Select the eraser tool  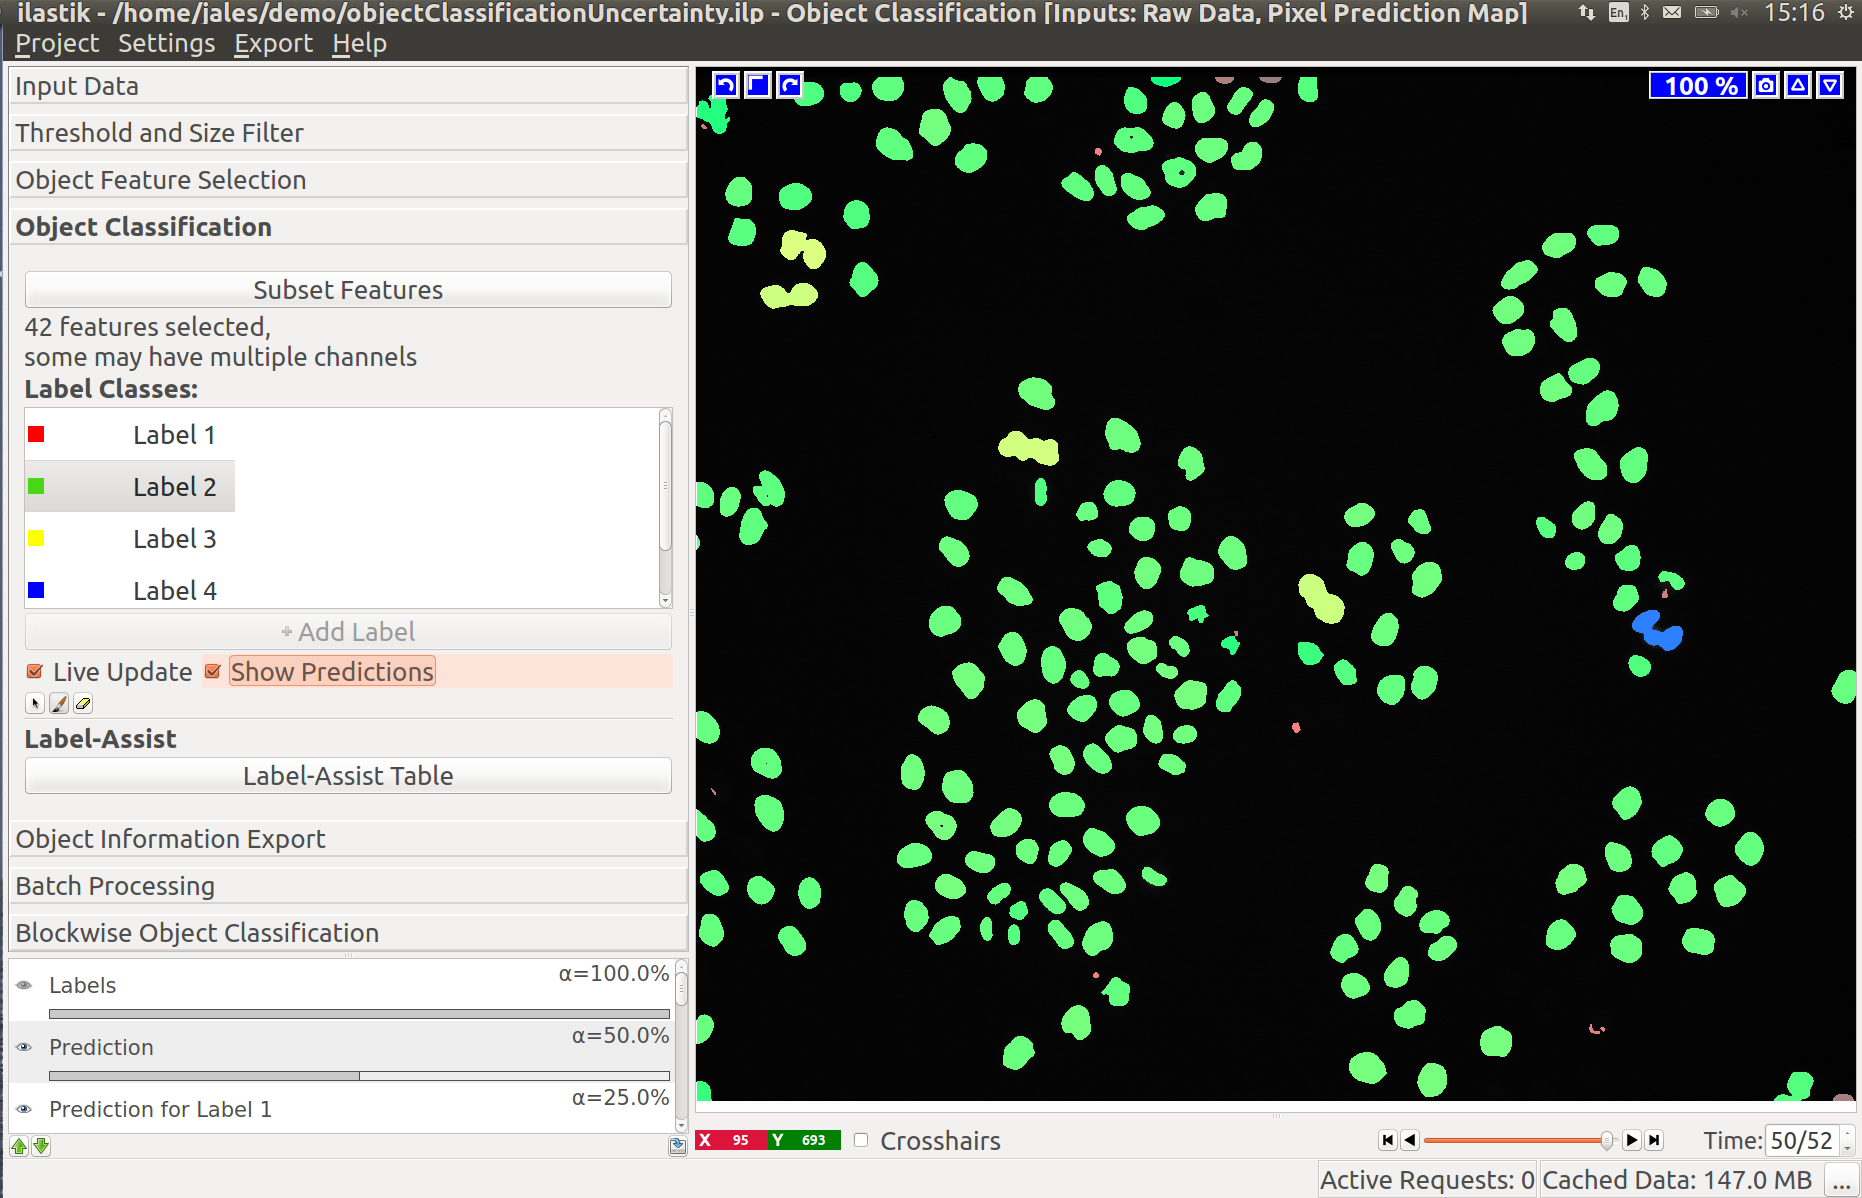(83, 704)
